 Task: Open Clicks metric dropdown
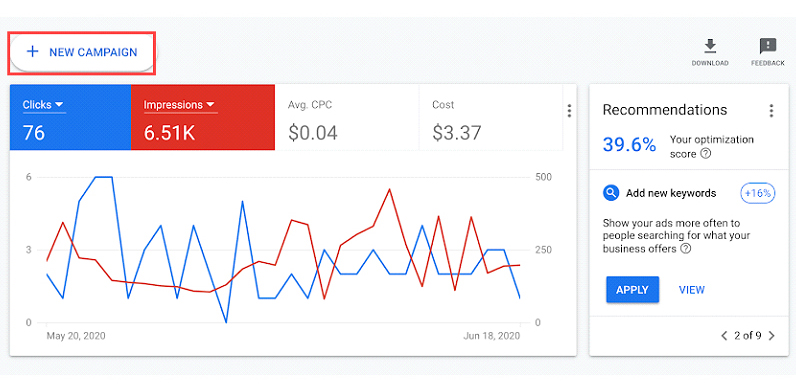(43, 105)
